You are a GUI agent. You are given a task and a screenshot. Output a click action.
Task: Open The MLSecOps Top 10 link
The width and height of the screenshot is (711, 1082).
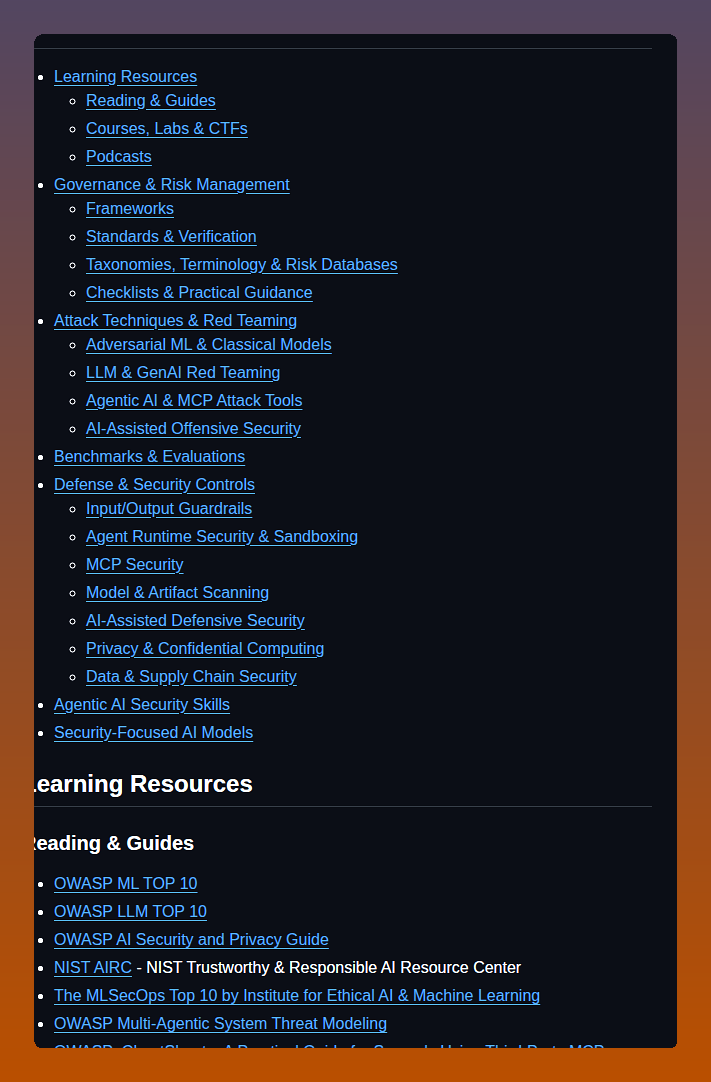[297, 996]
